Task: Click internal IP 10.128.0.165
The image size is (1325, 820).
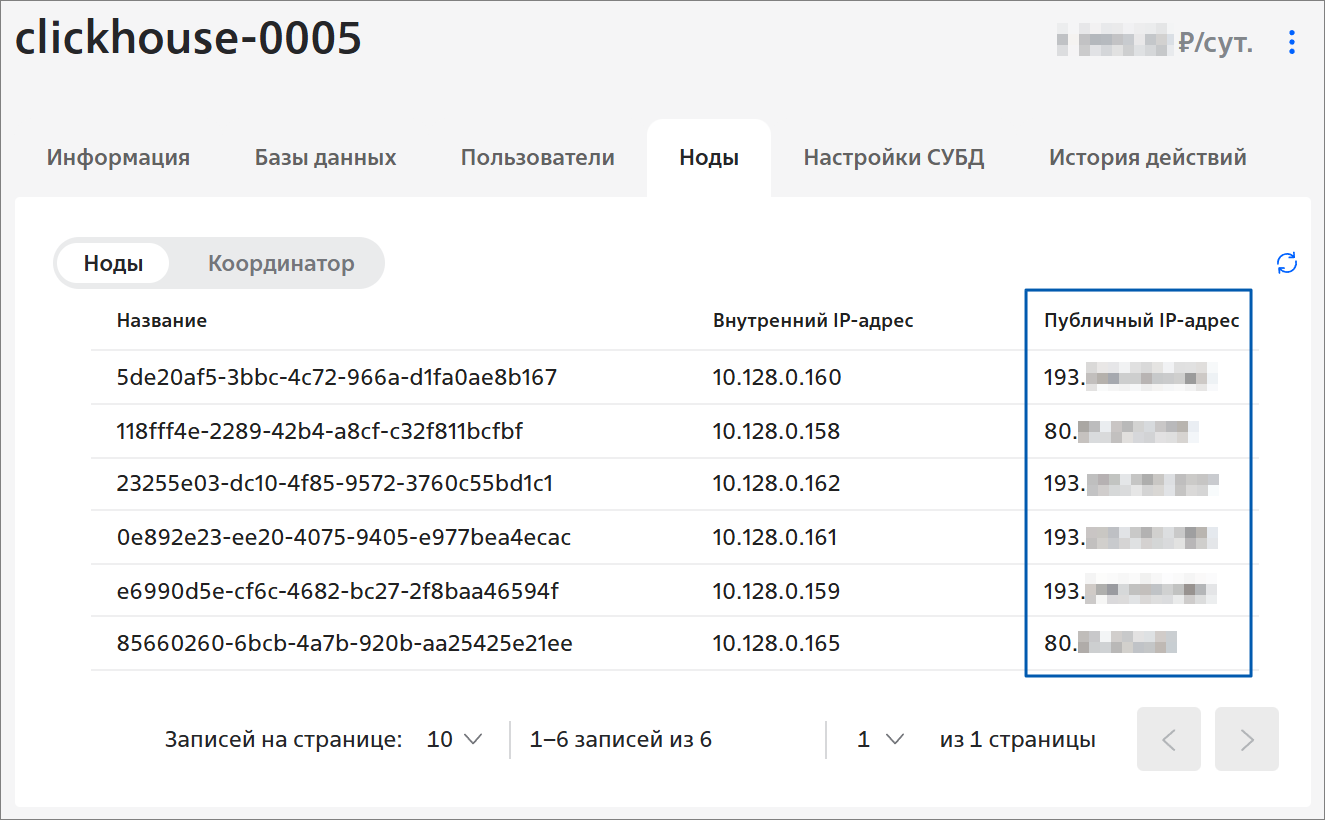Action: [x=776, y=644]
